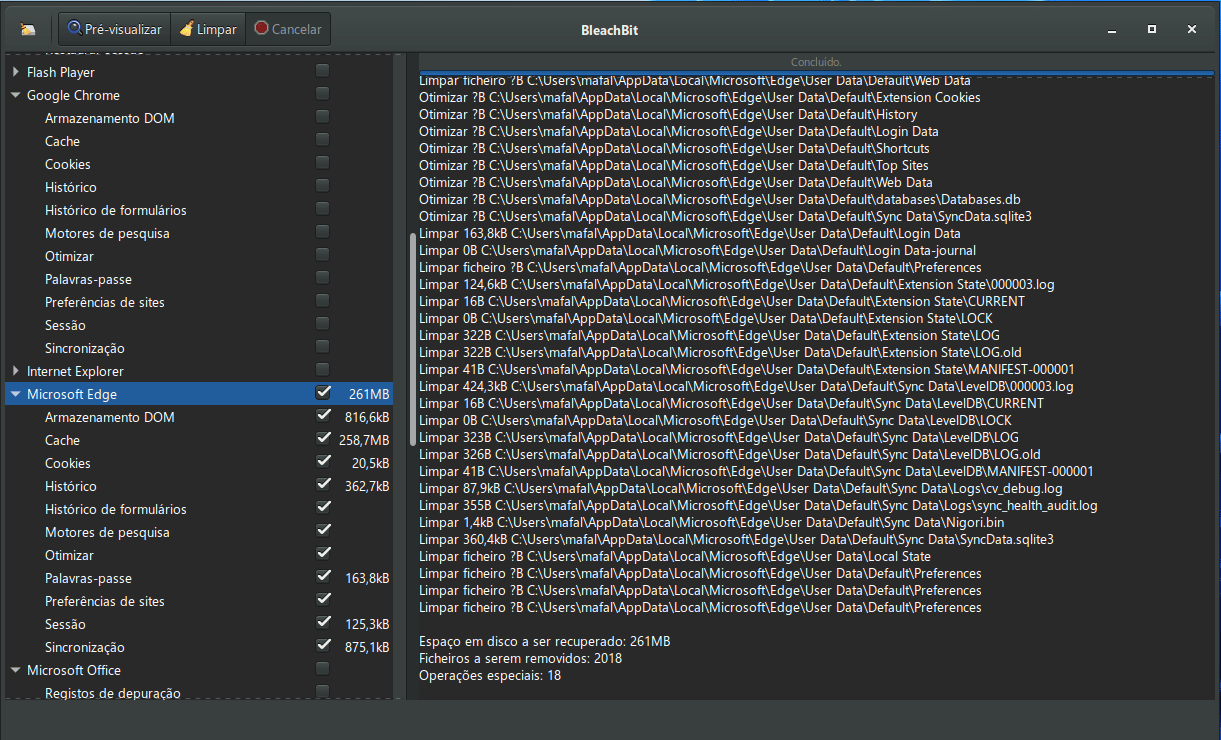Image resolution: width=1221 pixels, height=740 pixels.
Task: Select the Internet Explorer row label
Action: pos(76,371)
